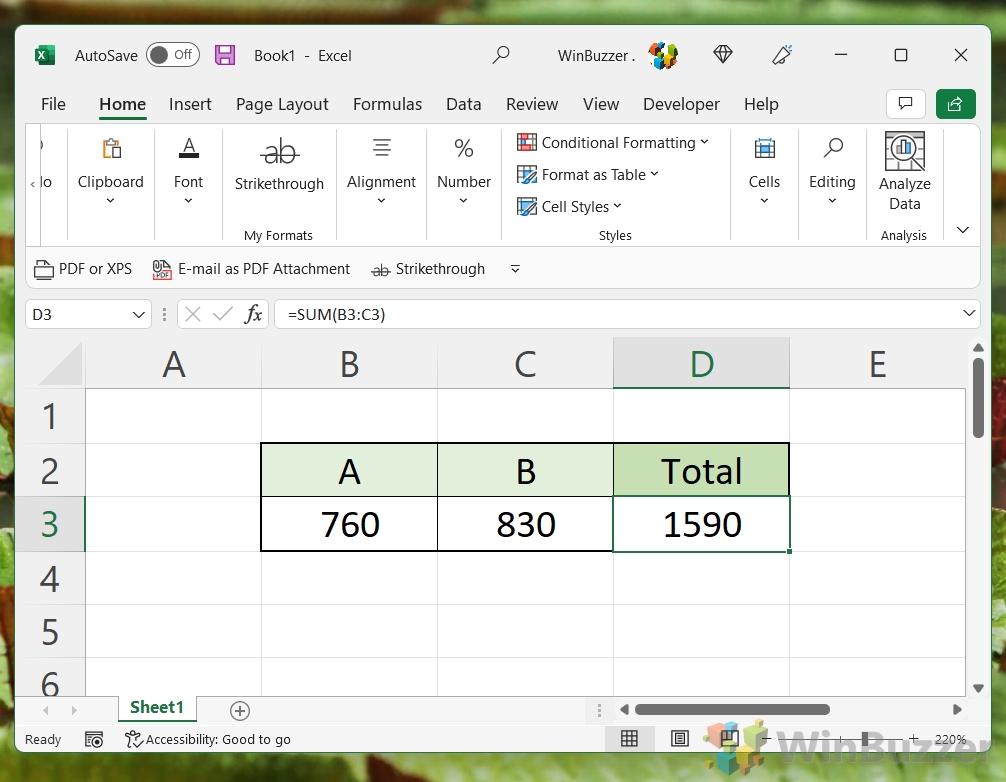Switch to Normal view in status bar

[x=629, y=739]
